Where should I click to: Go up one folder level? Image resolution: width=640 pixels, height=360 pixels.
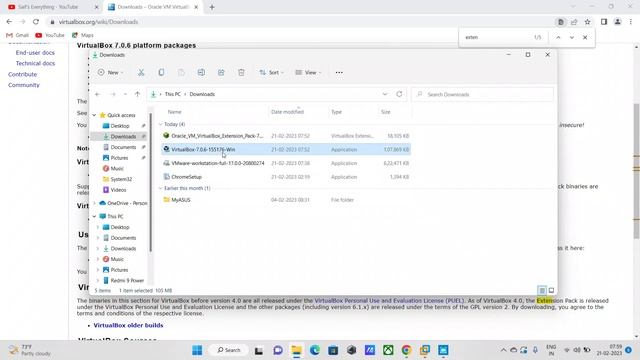tap(138, 94)
